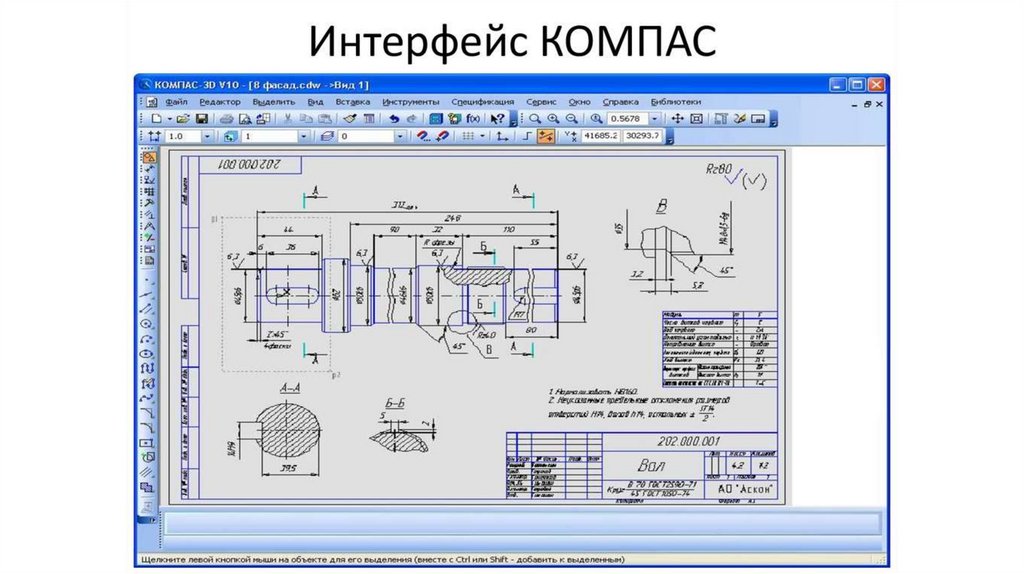
Task: Open the Вид menu
Action: coord(315,102)
